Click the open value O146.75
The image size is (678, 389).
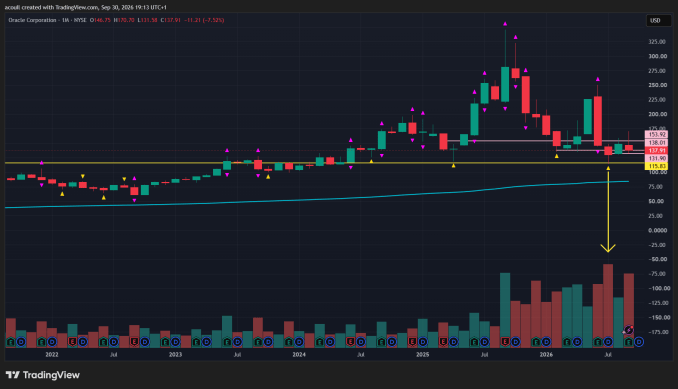coord(100,20)
